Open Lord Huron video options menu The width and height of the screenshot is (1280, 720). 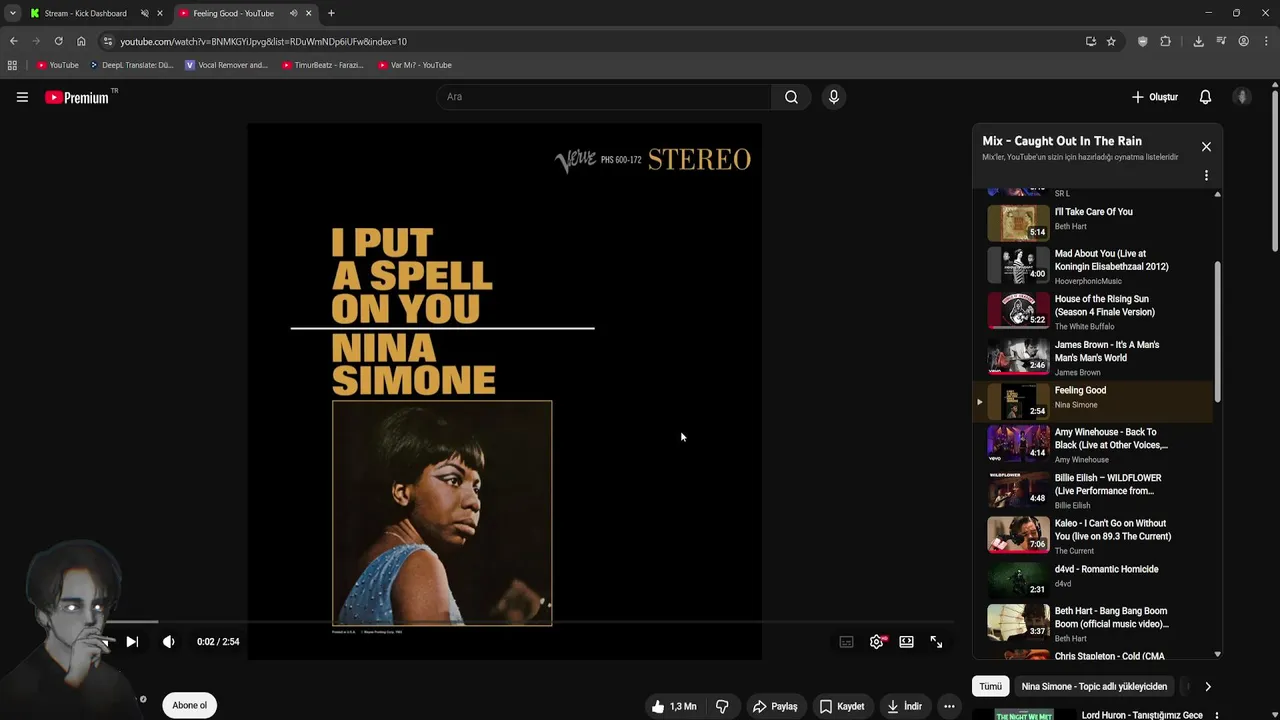coord(1216,715)
